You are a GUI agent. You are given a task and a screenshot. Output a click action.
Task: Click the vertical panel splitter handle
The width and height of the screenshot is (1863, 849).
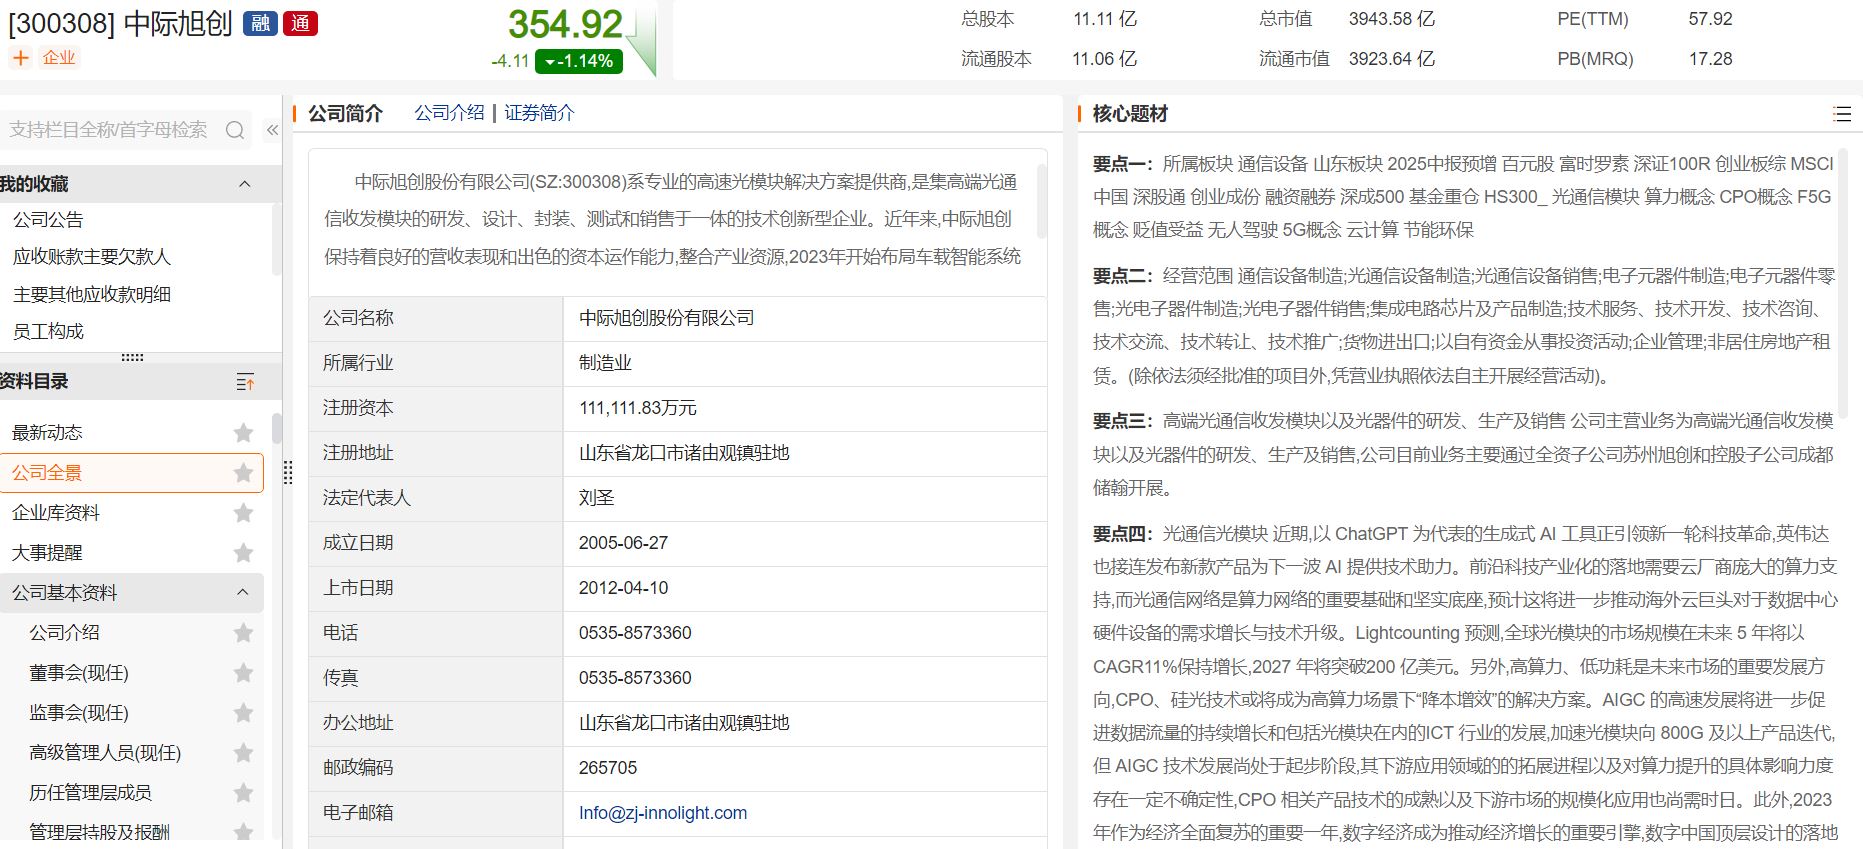[x=288, y=473]
